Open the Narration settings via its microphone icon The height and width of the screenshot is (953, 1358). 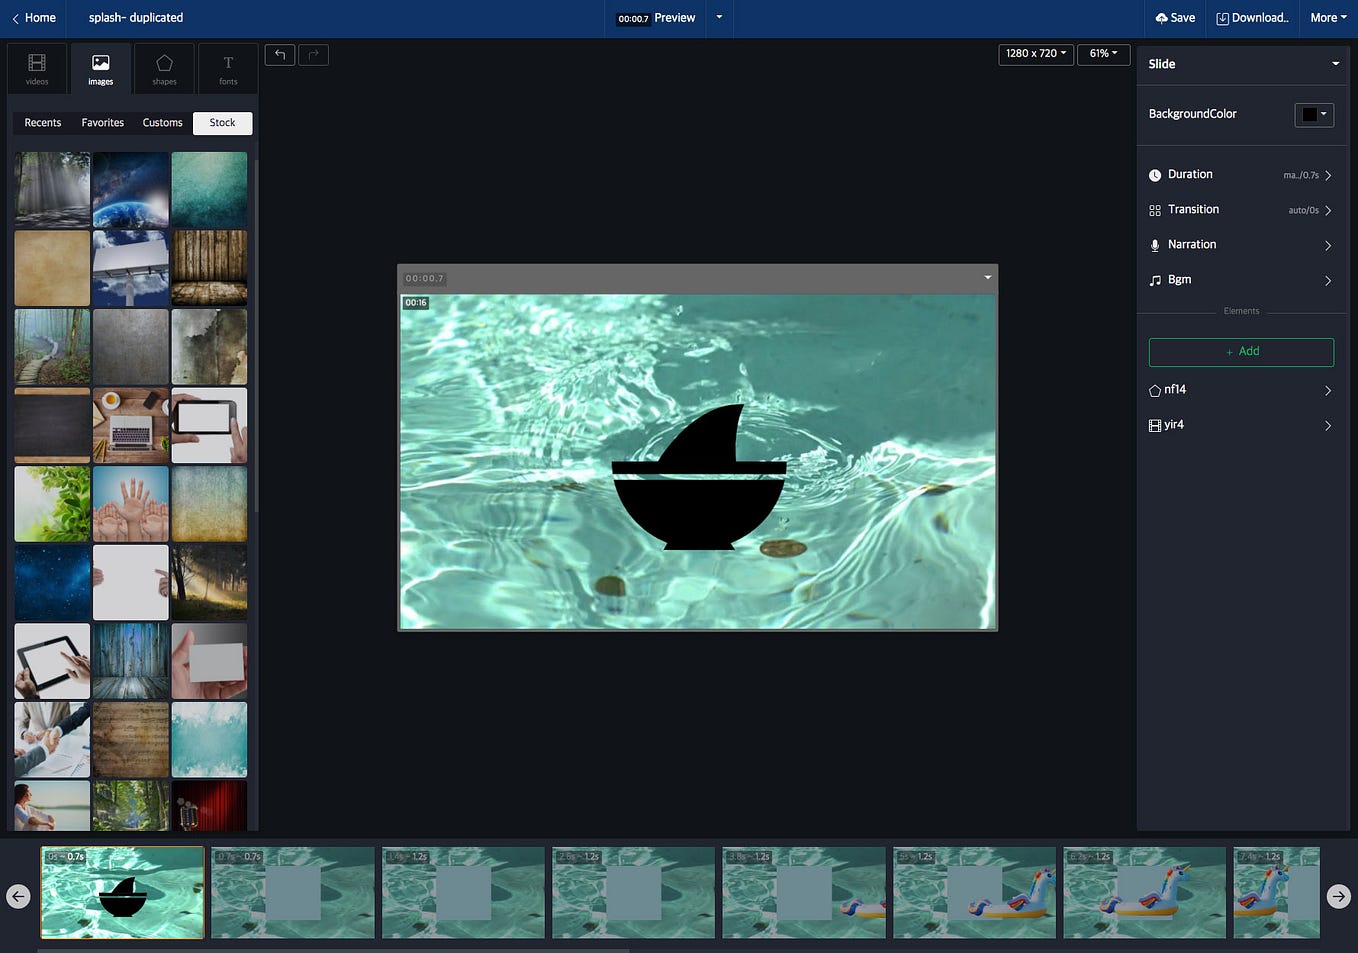[1155, 245]
